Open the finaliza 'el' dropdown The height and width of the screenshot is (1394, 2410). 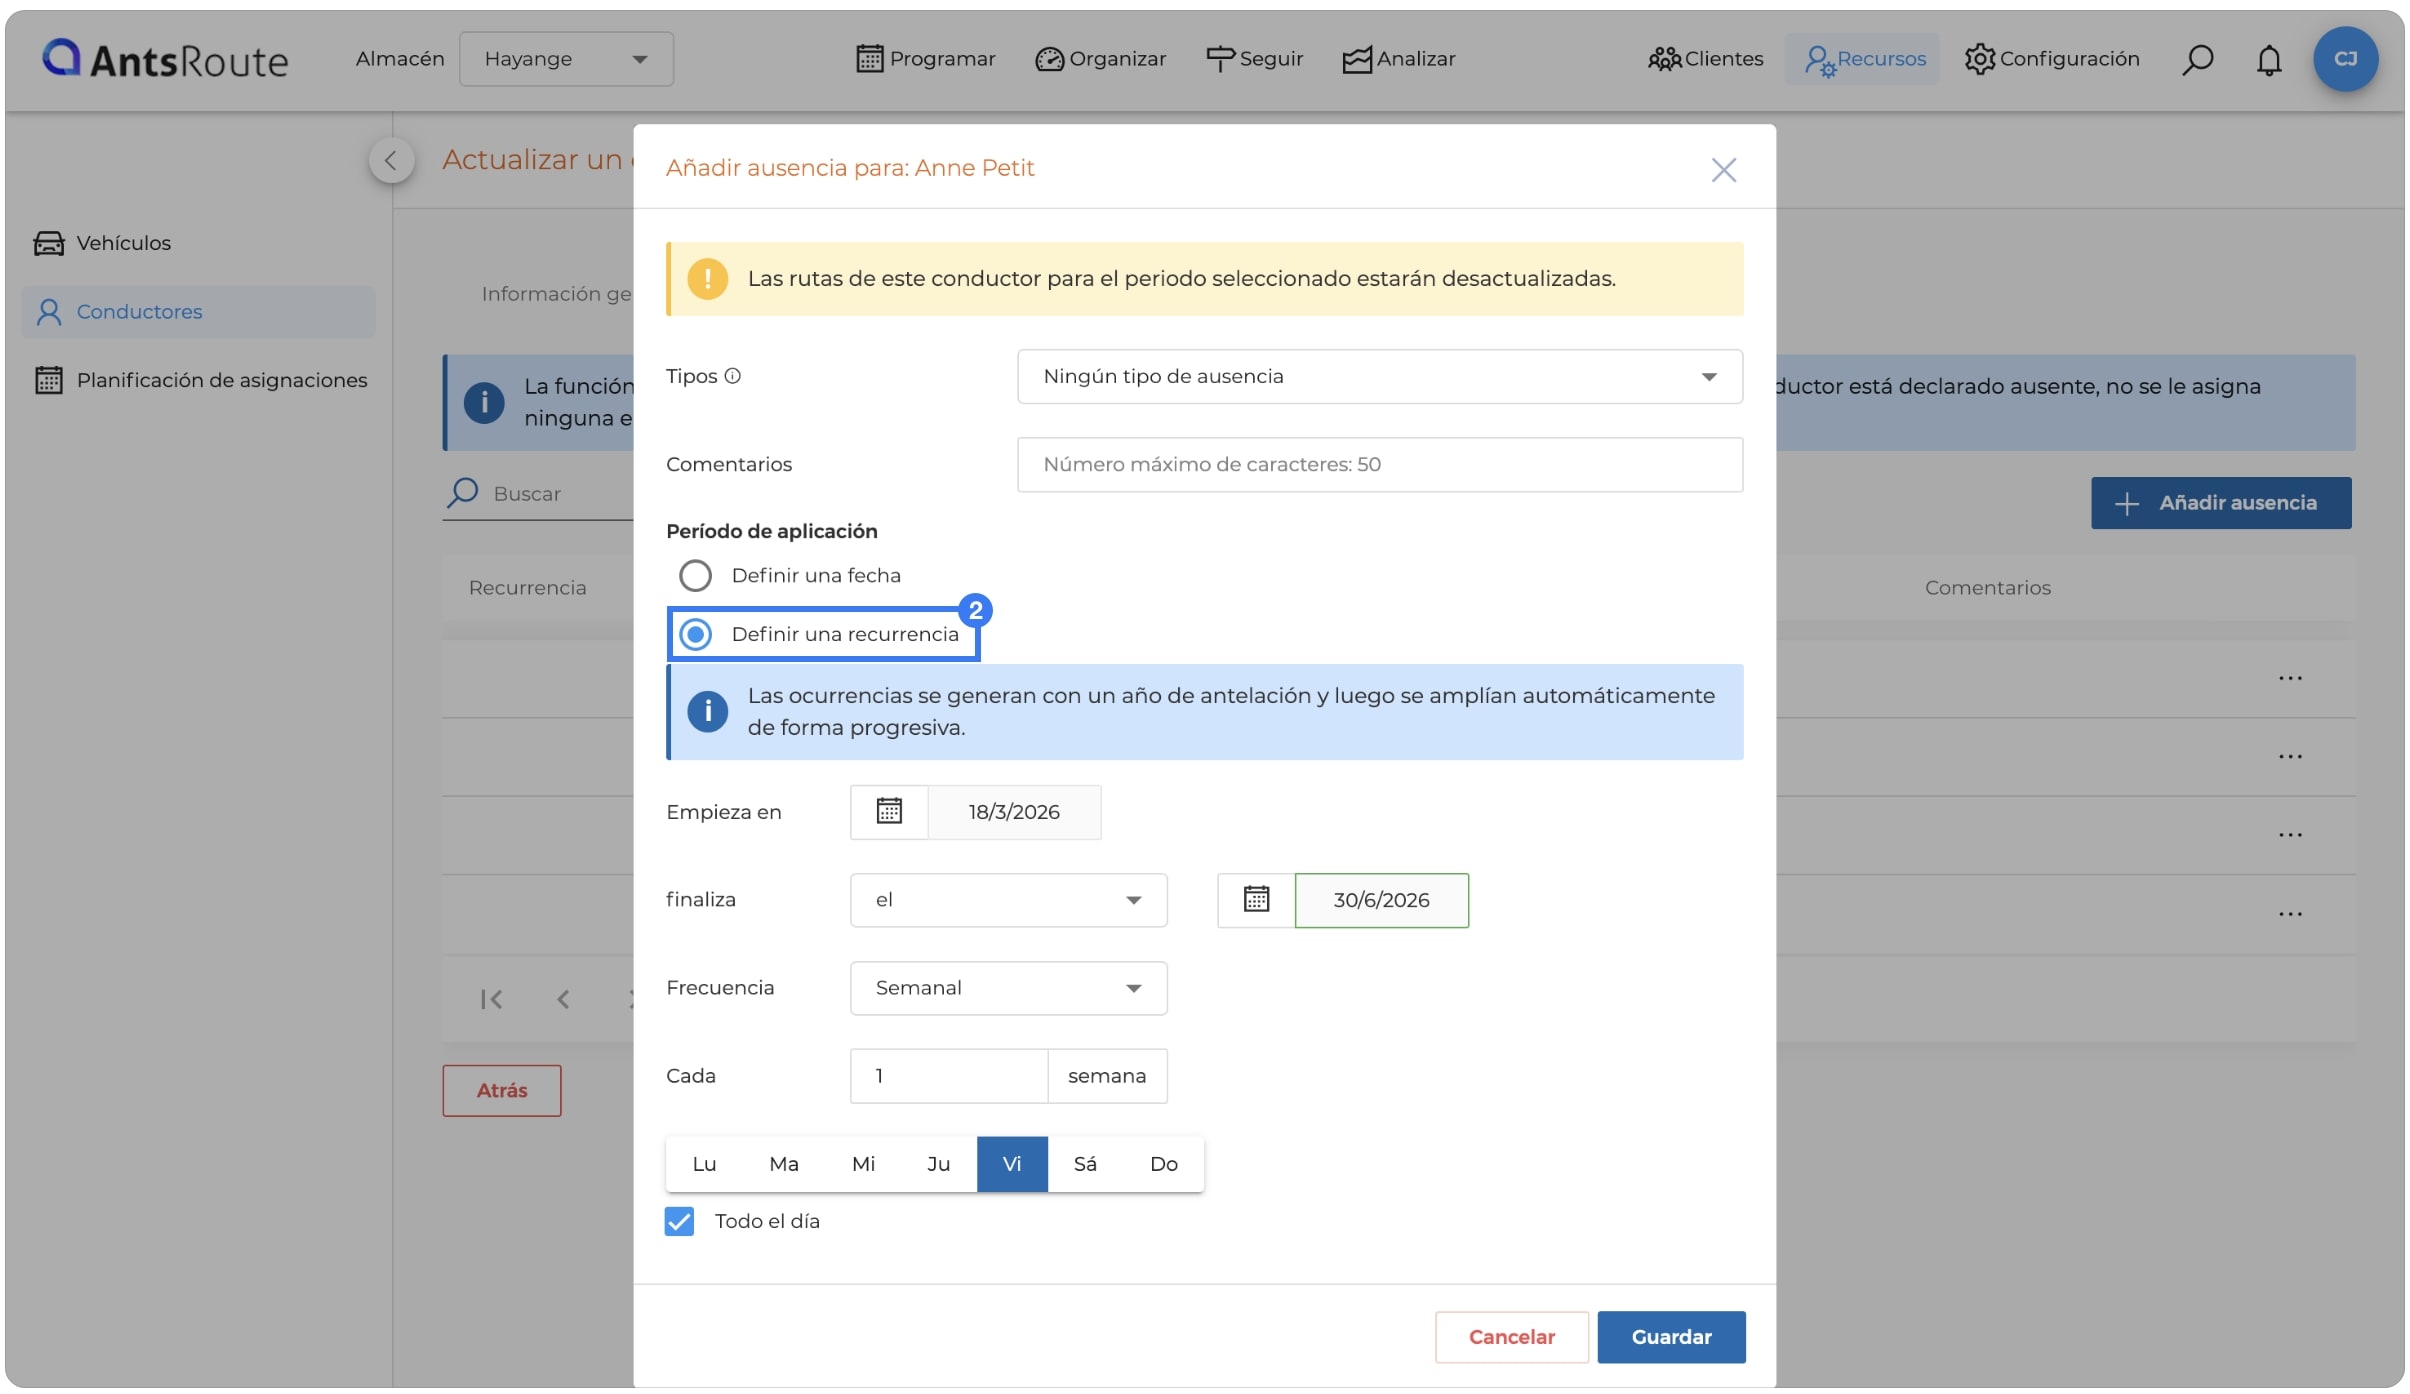tap(1008, 899)
